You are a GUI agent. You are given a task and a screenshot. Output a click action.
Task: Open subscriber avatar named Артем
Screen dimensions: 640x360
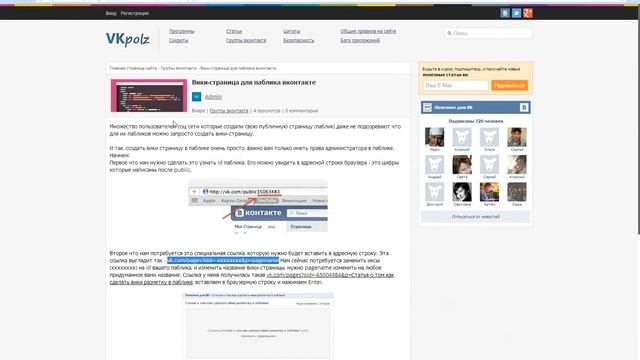click(x=489, y=192)
